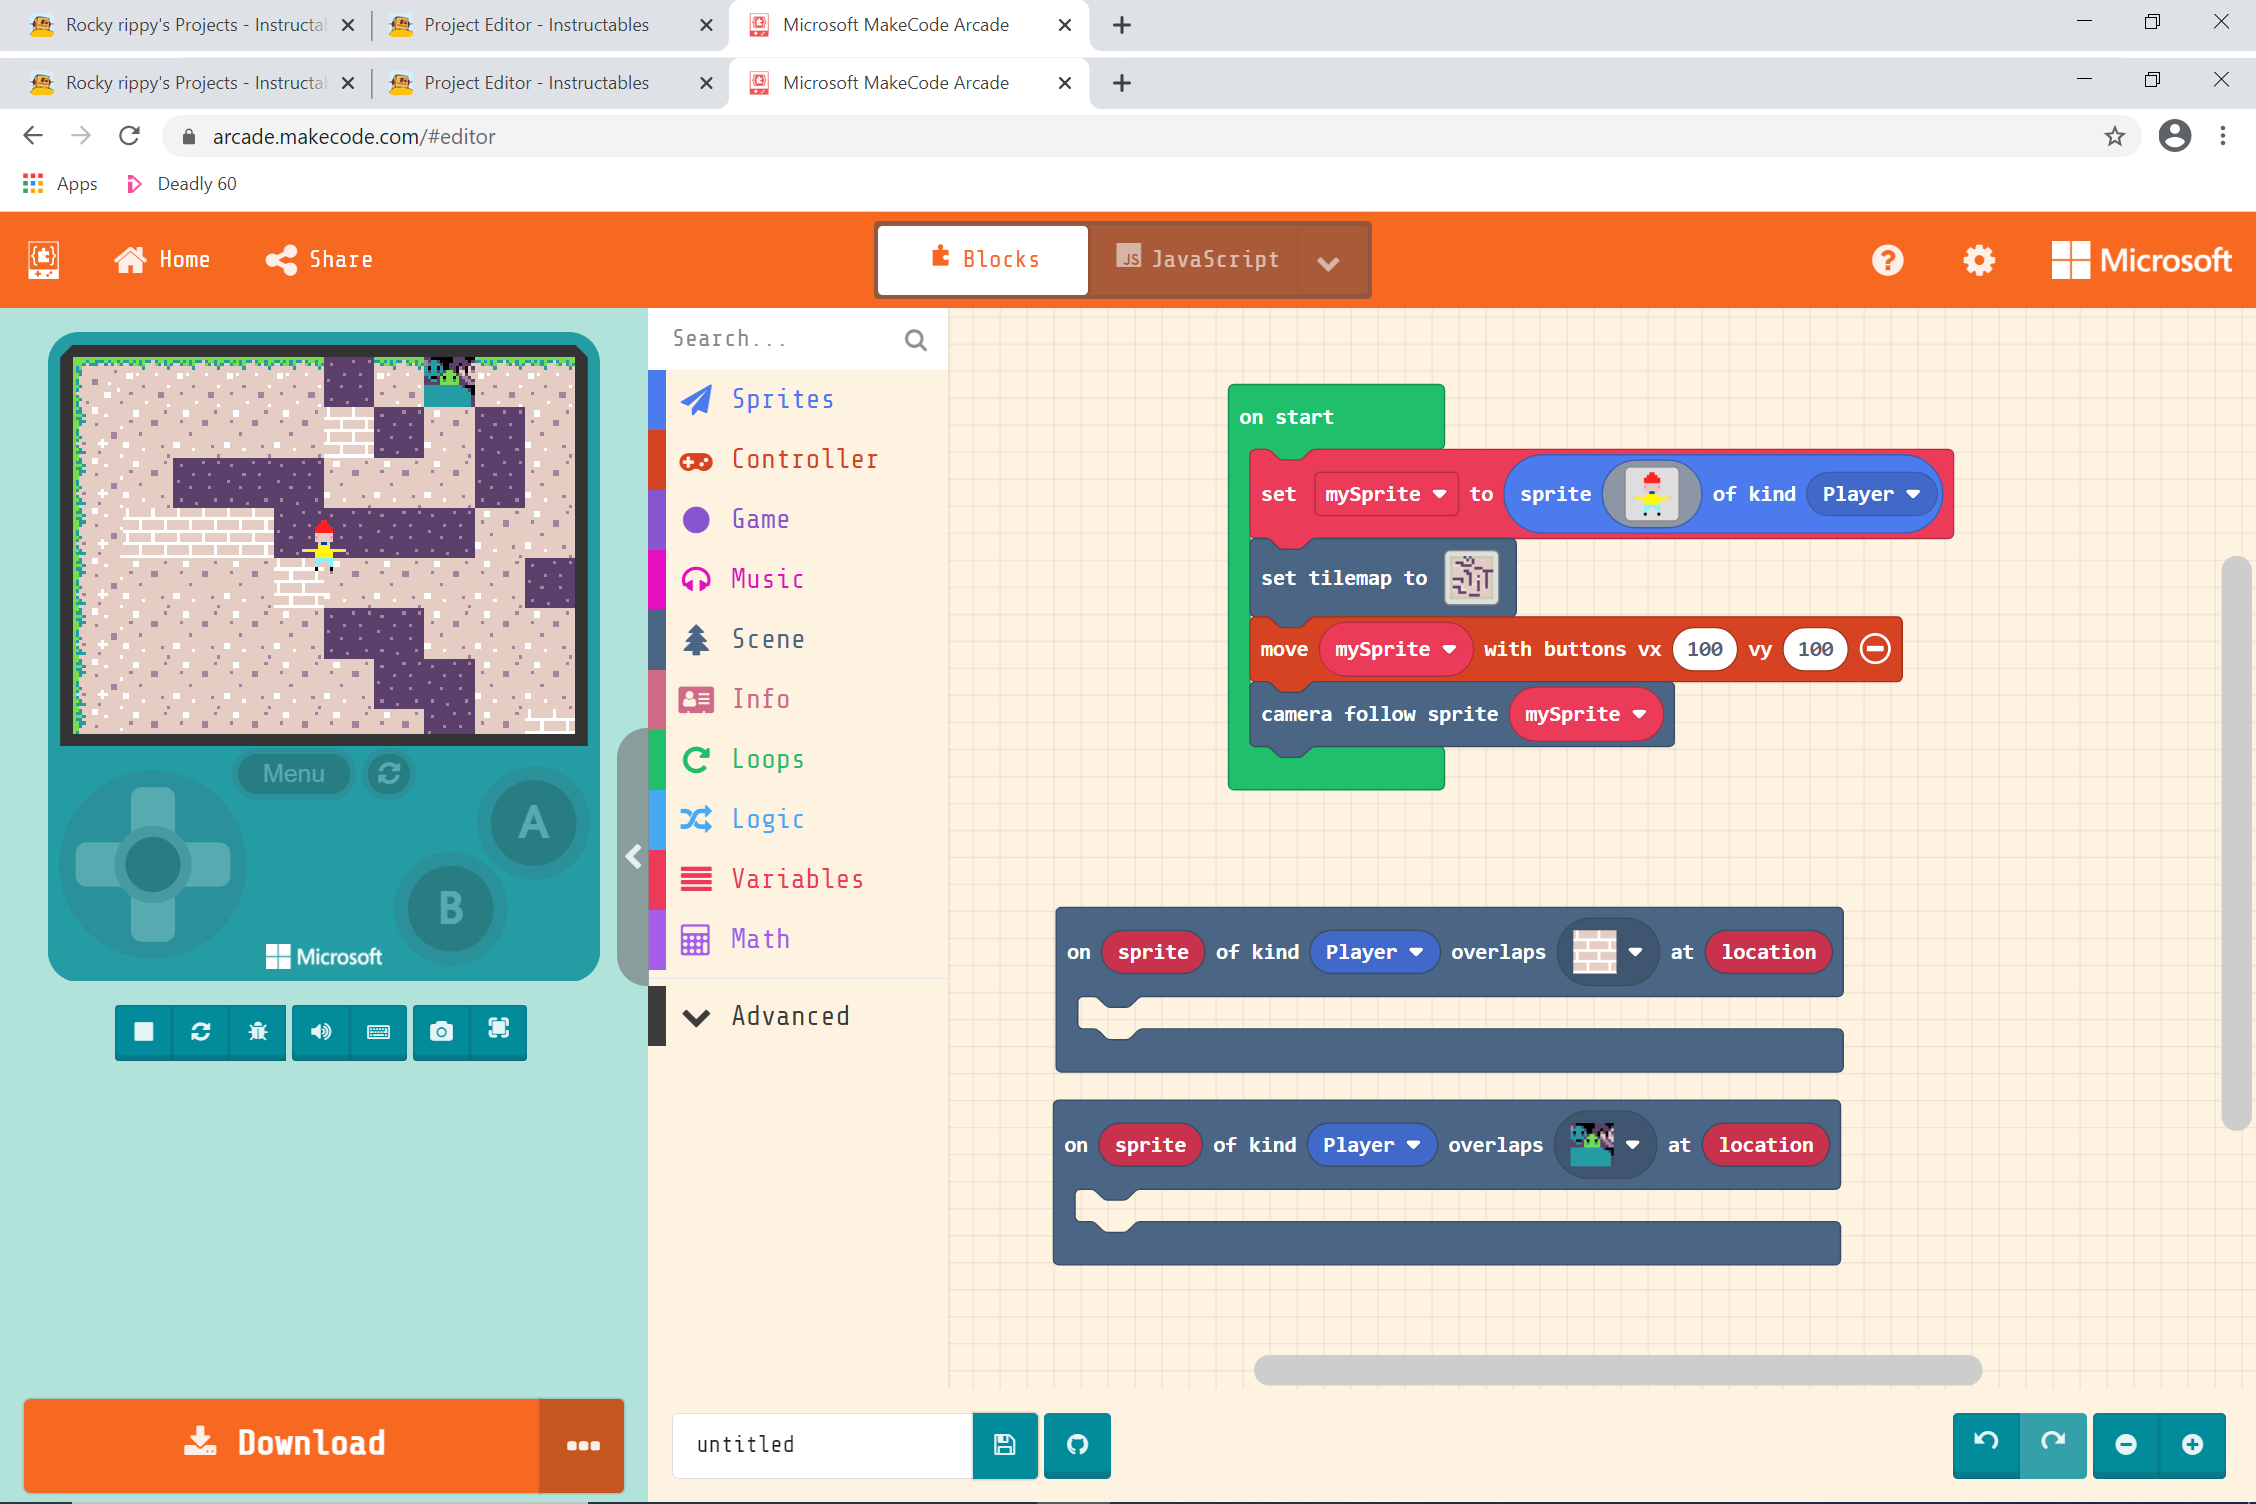Open the mySprite dropdown in the move block

1396,649
